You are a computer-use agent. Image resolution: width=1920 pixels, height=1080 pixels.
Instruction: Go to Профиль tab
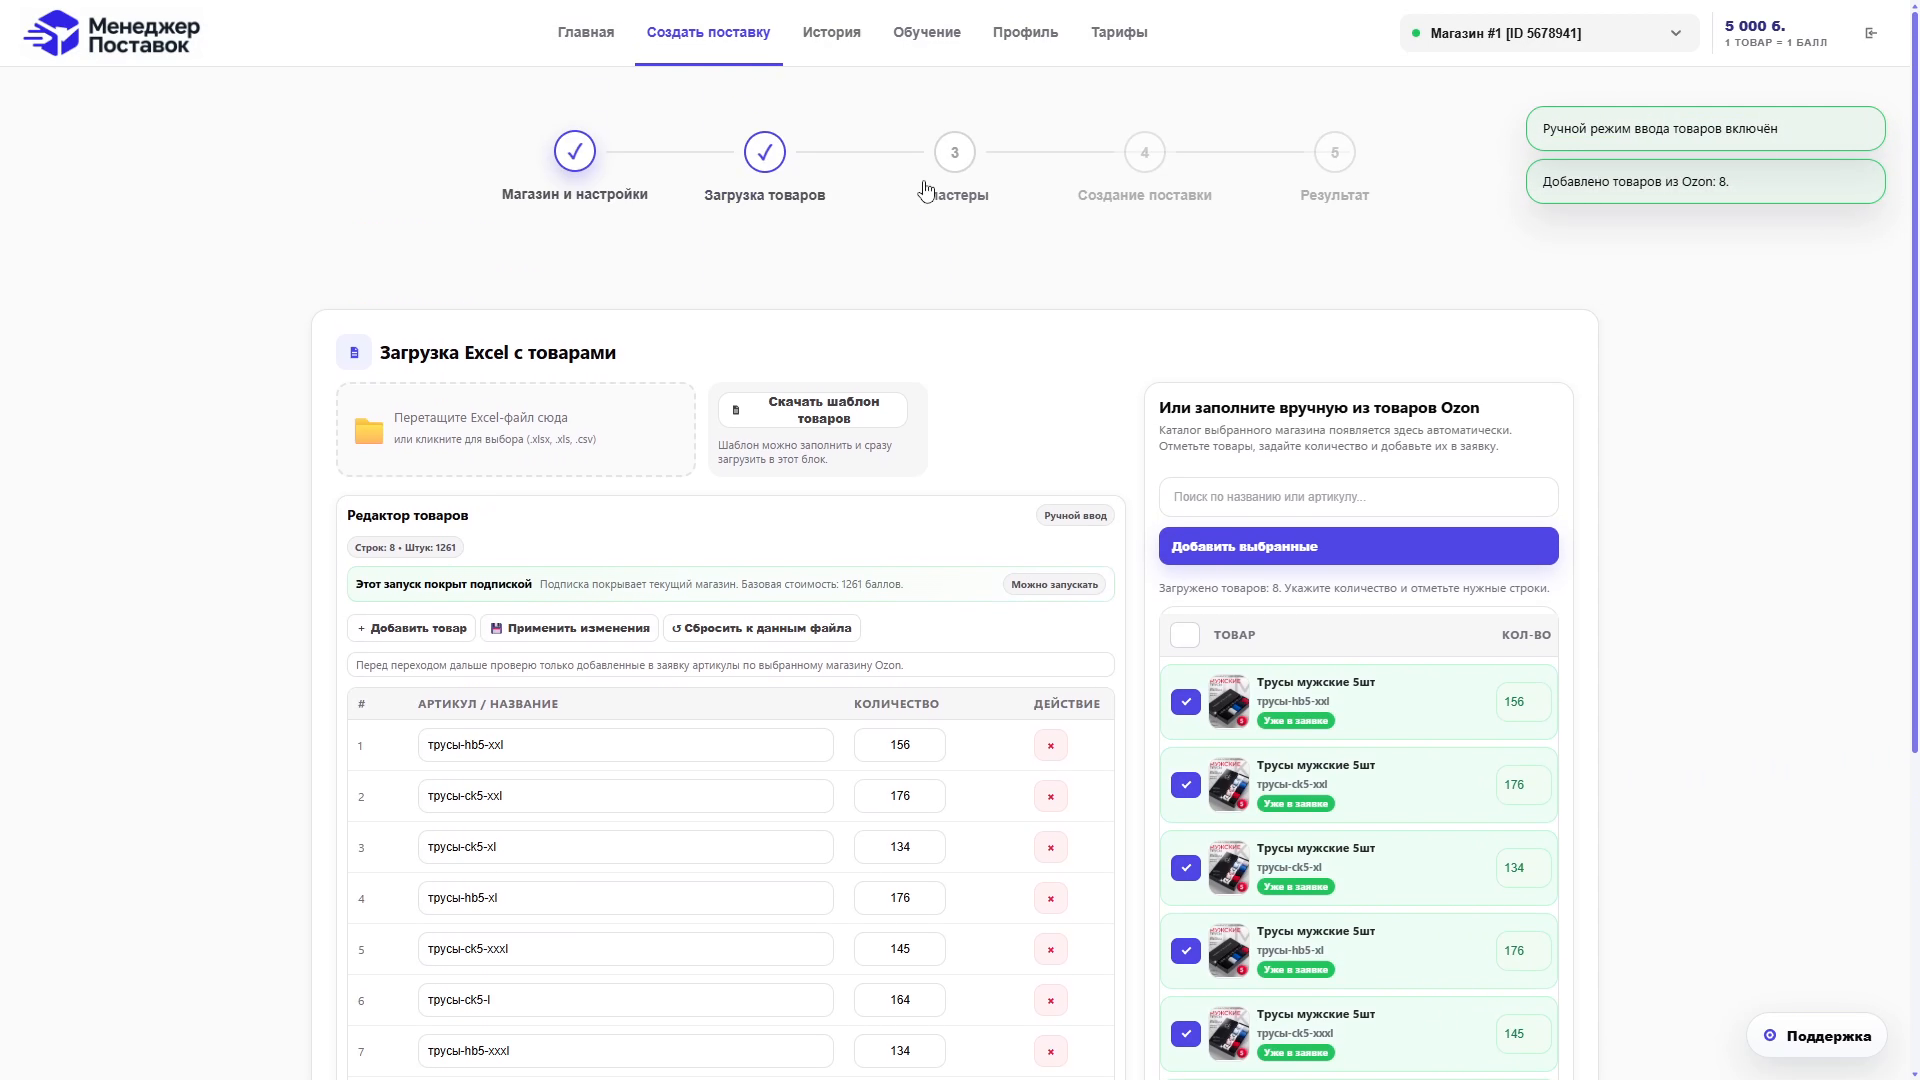1025,32
